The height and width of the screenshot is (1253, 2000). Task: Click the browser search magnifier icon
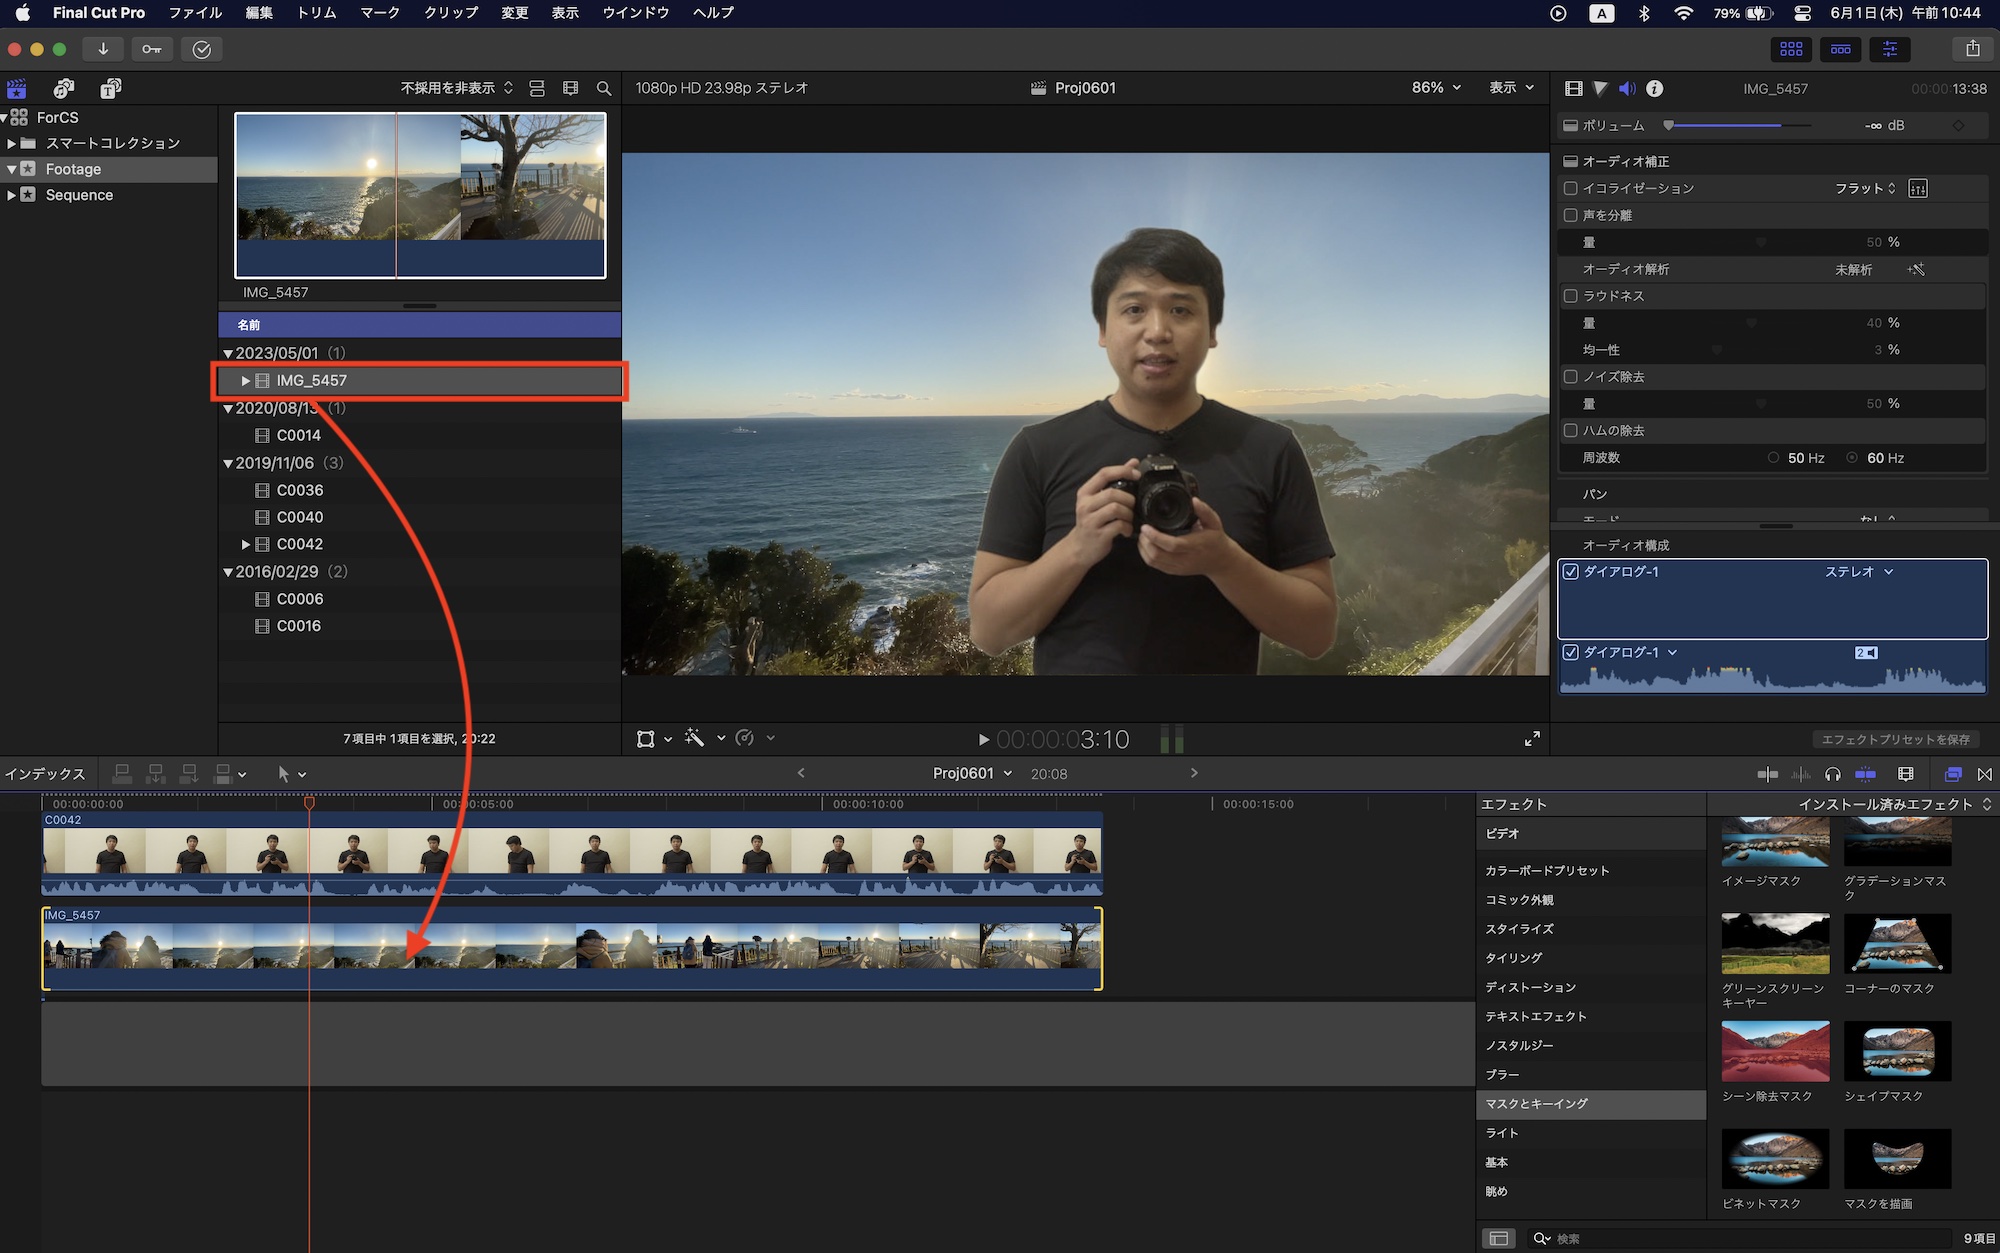click(604, 89)
